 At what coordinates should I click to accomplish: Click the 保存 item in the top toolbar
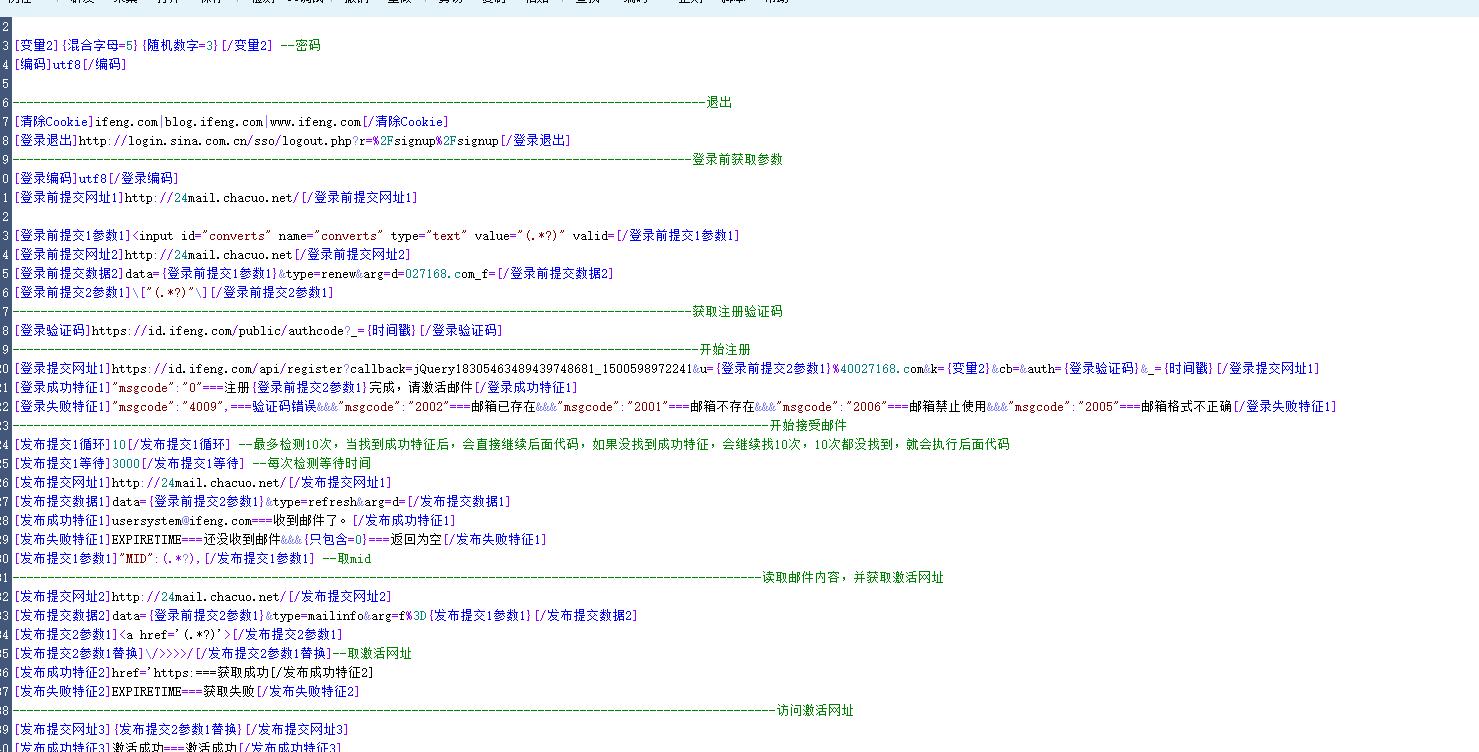[211, 2]
